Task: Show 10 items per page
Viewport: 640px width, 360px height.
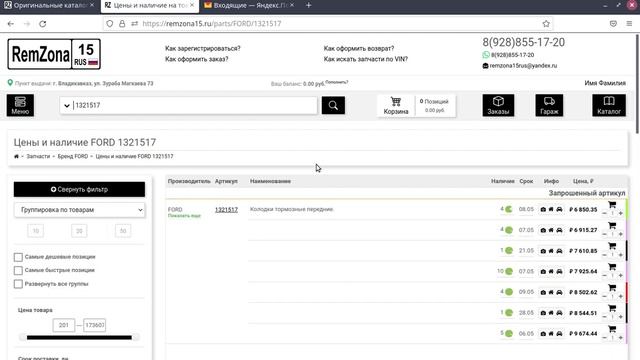Action: (36, 231)
